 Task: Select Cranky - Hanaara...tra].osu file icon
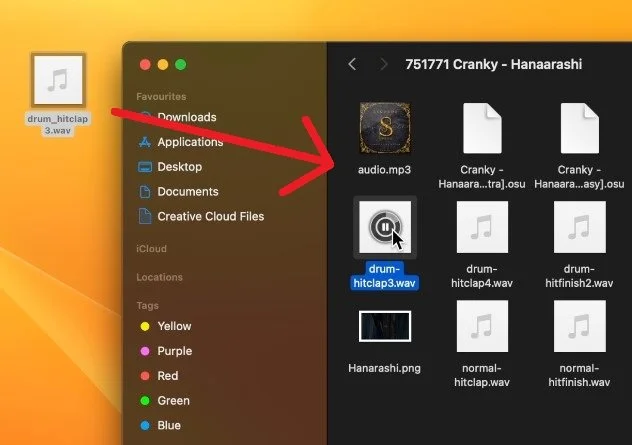coord(482,128)
